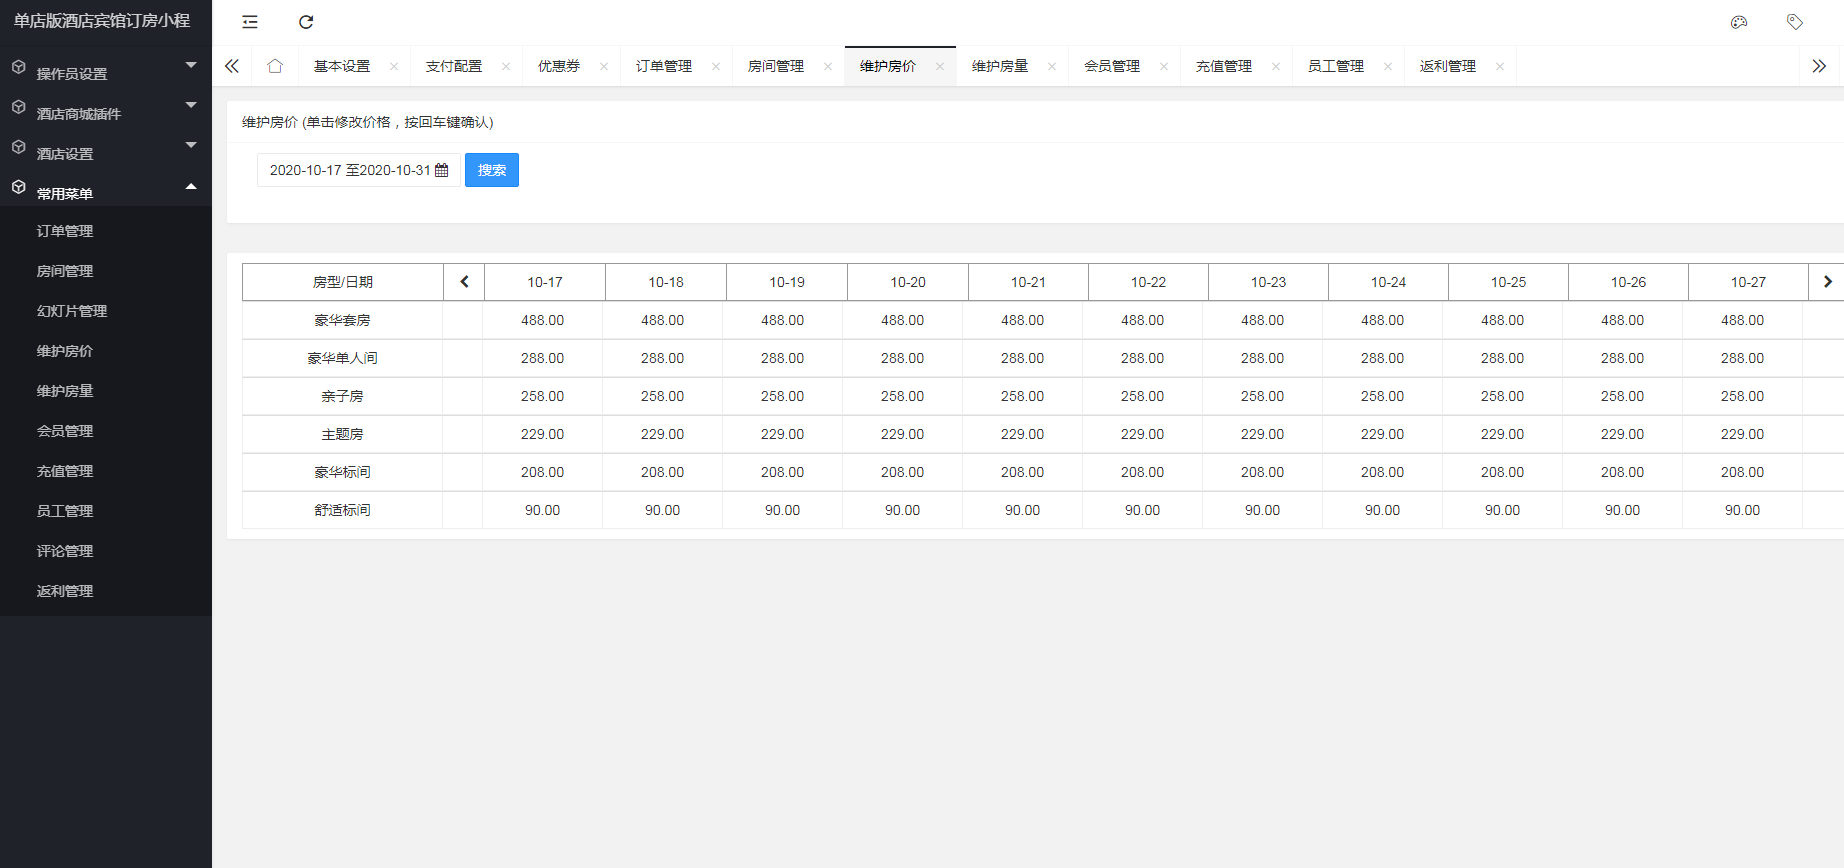
Task: Show later dates with the right arrow
Action: coord(1827,282)
